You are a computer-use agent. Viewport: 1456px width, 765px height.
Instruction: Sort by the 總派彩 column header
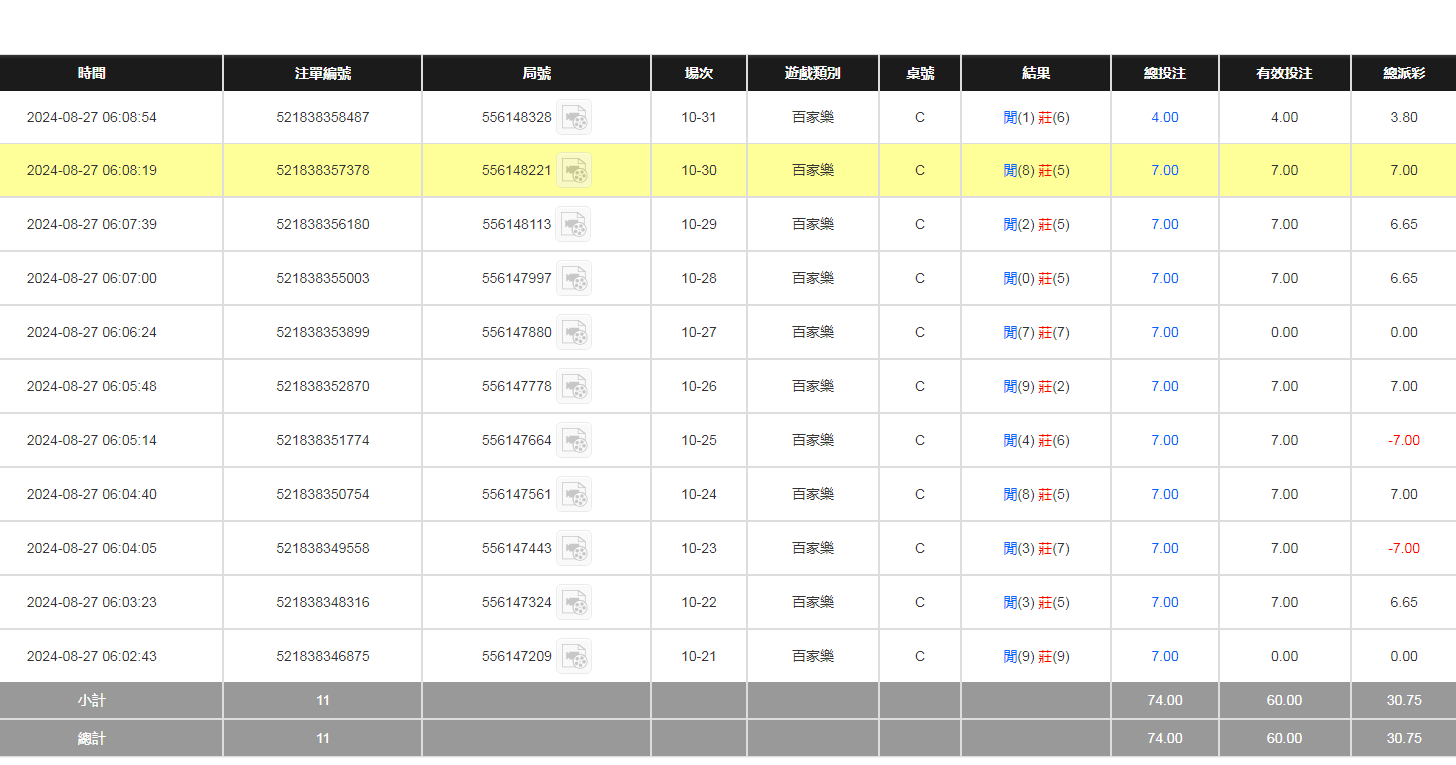click(x=1403, y=73)
